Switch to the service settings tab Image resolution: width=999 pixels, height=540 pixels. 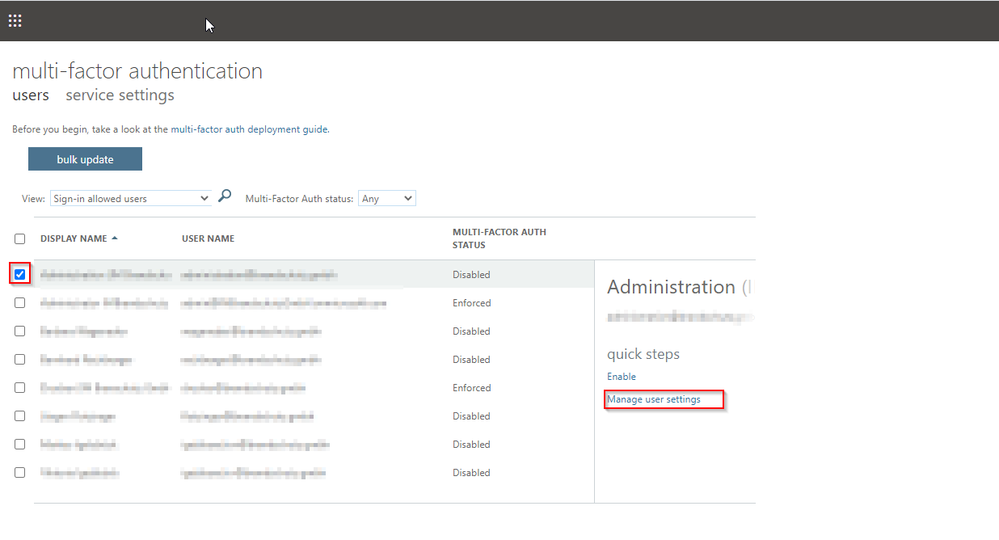click(120, 96)
